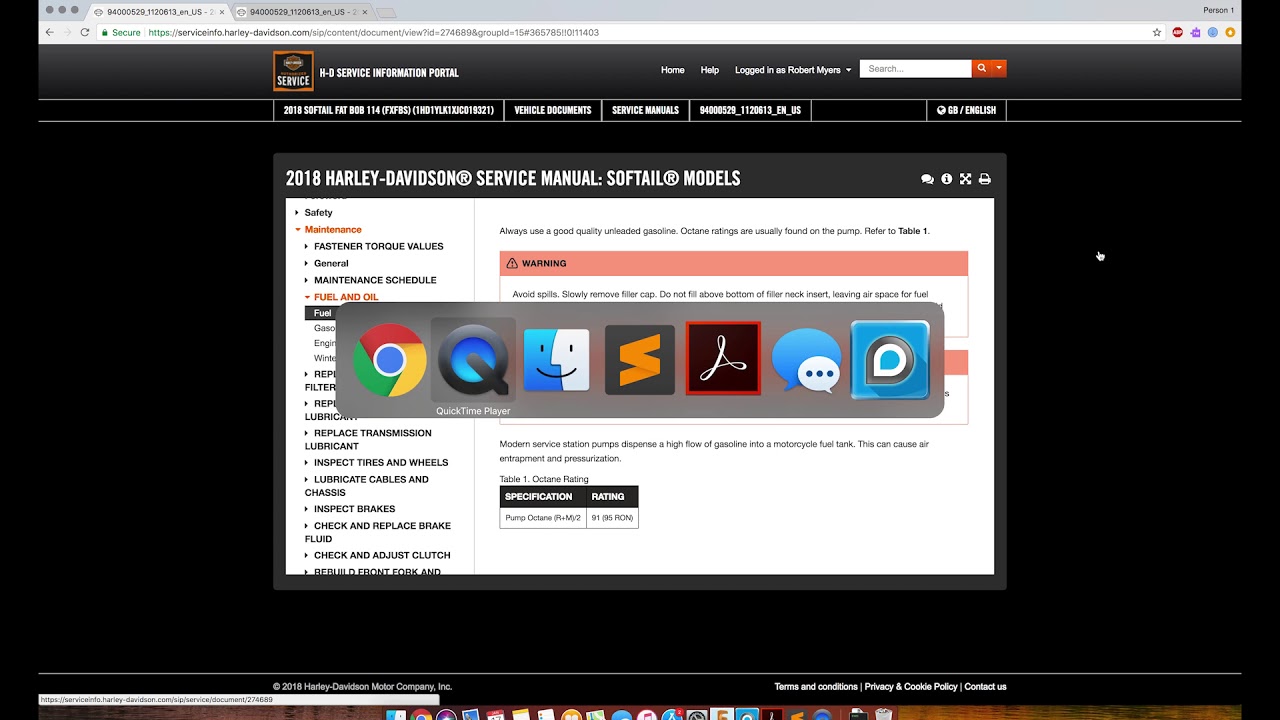Open the AdBlock Plus extension icon
The image size is (1280, 720).
(1177, 32)
